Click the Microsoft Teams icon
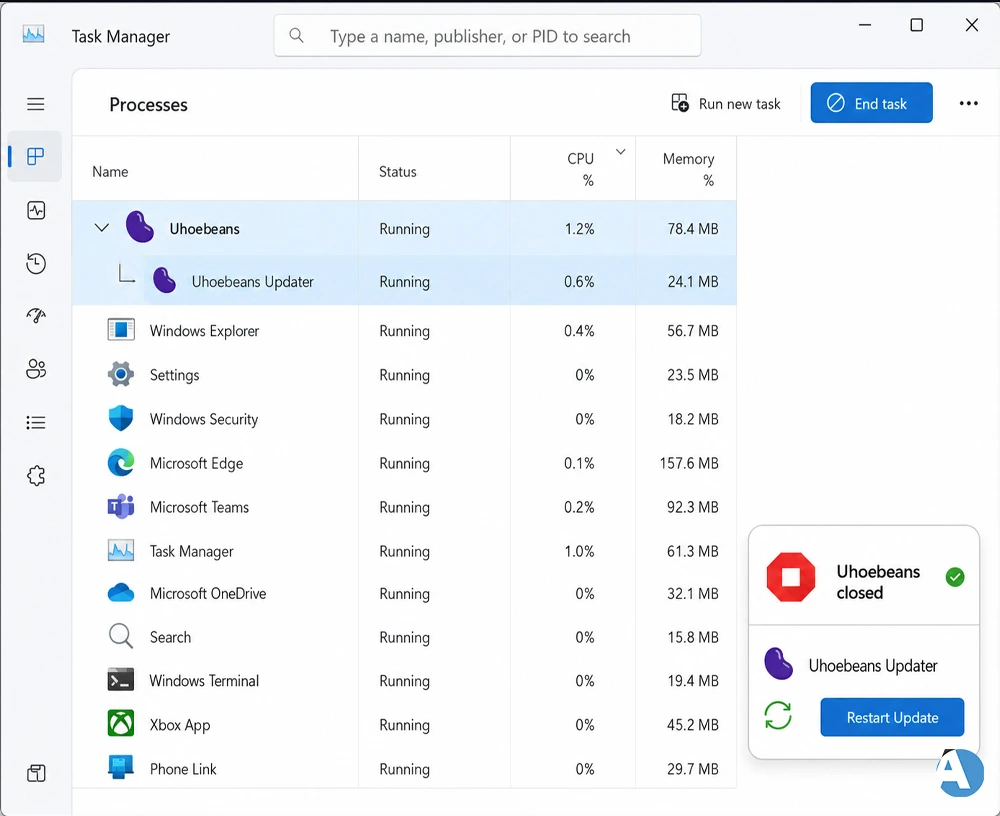 [x=121, y=507]
